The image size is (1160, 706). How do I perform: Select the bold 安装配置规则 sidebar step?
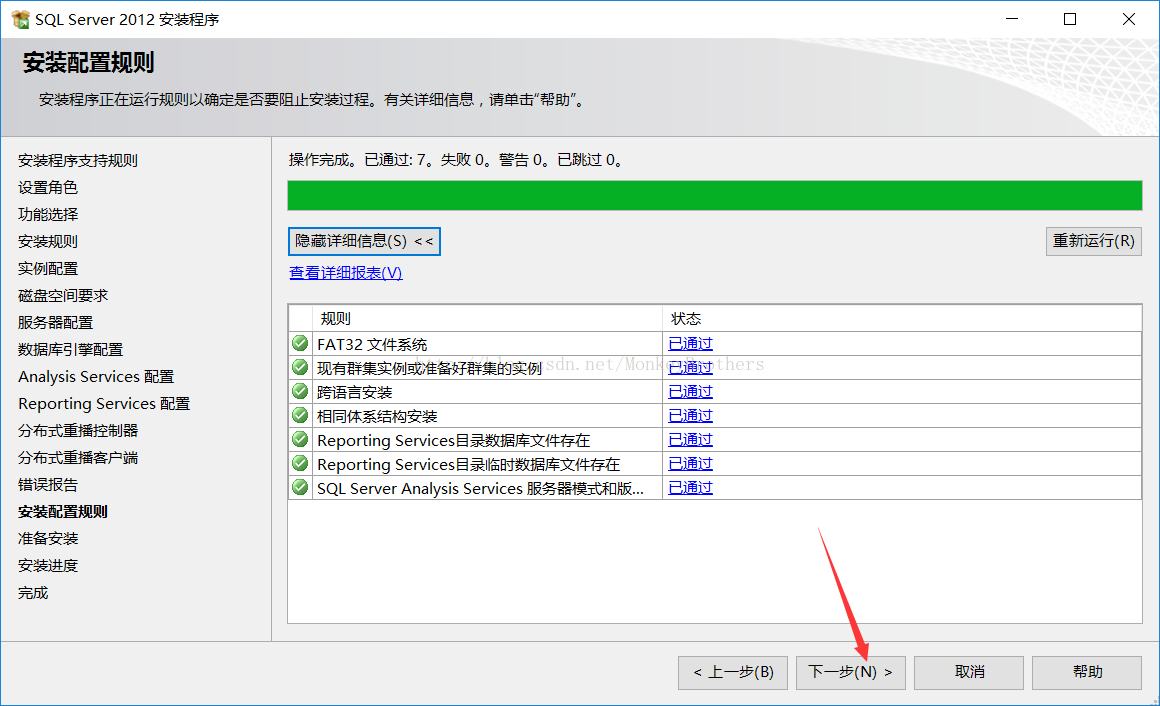[63, 512]
